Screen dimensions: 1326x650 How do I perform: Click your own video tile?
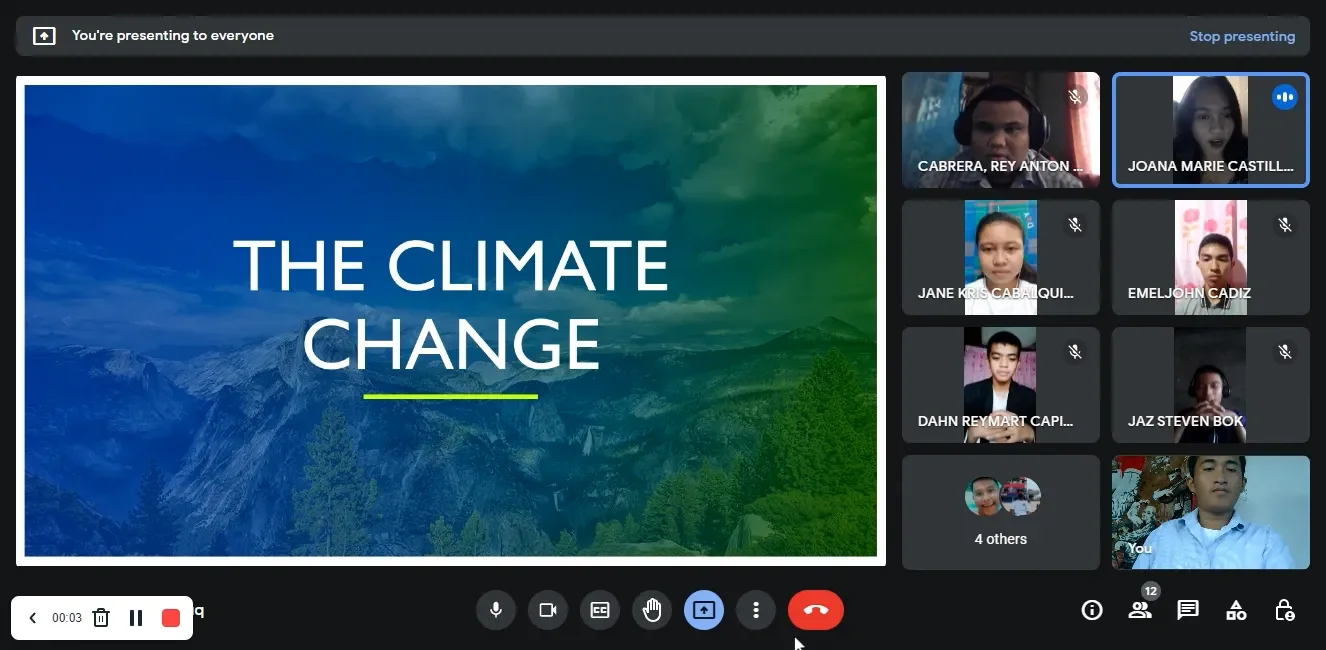1211,513
